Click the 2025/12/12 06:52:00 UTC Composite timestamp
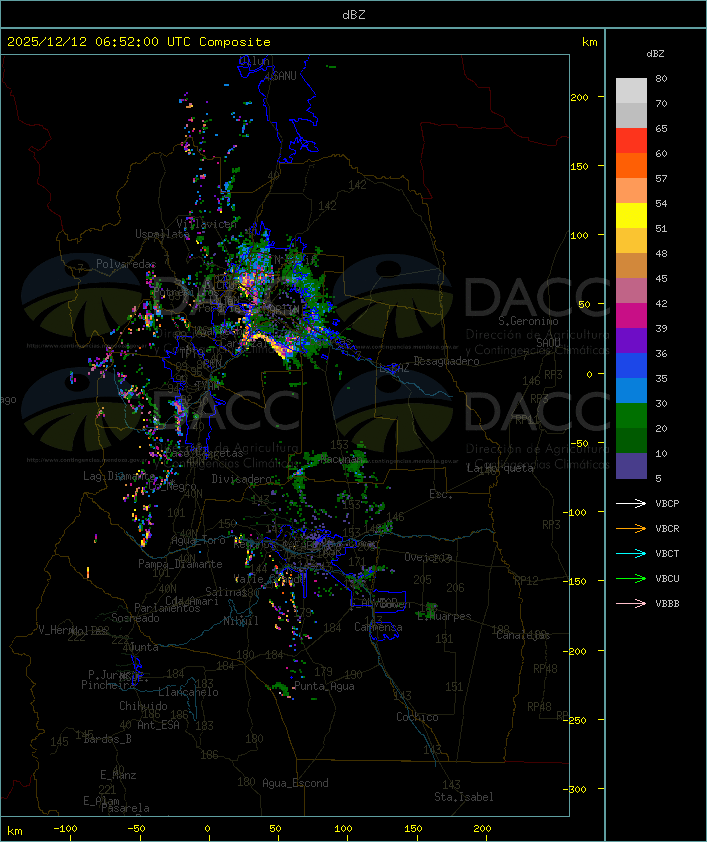The width and height of the screenshot is (707, 842). point(139,41)
